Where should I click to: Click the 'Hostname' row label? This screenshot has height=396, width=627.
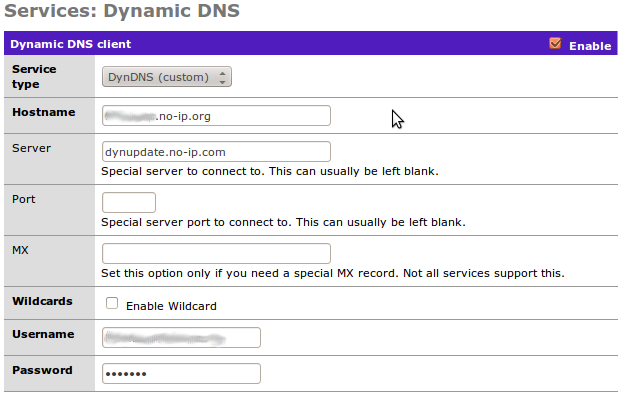[44, 112]
